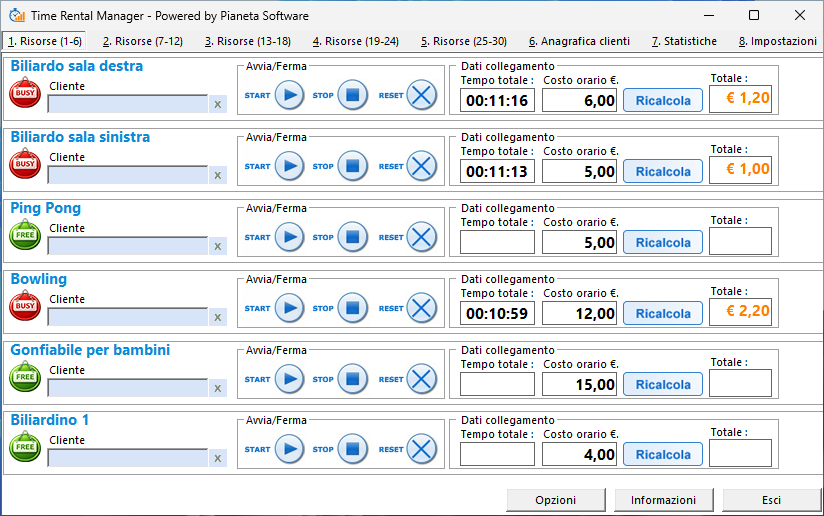Edit the hourly cost 6,00 for Biliardo sala destra

pos(579,100)
